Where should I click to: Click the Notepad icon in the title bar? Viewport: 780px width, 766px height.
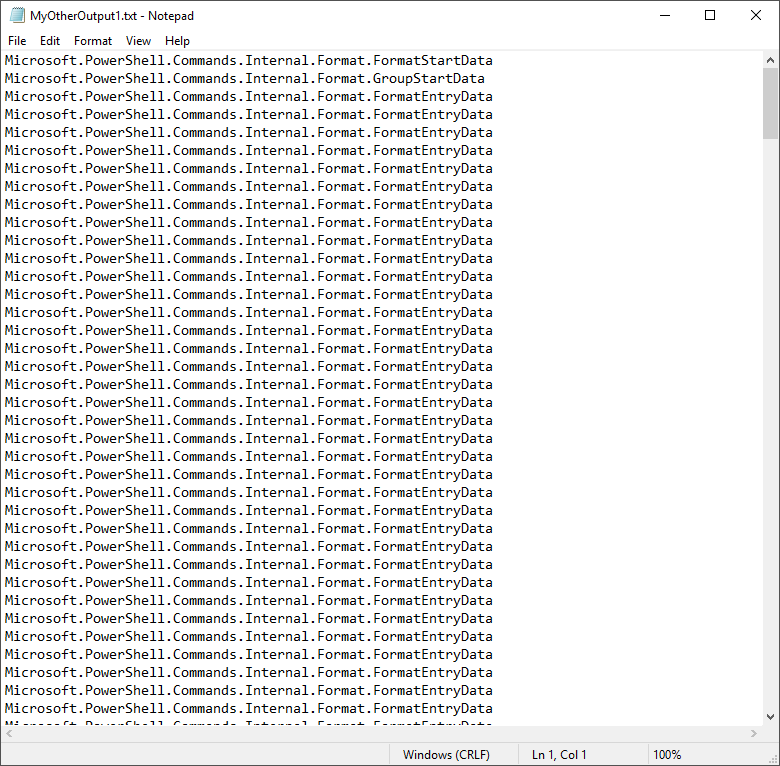click(x=17, y=15)
